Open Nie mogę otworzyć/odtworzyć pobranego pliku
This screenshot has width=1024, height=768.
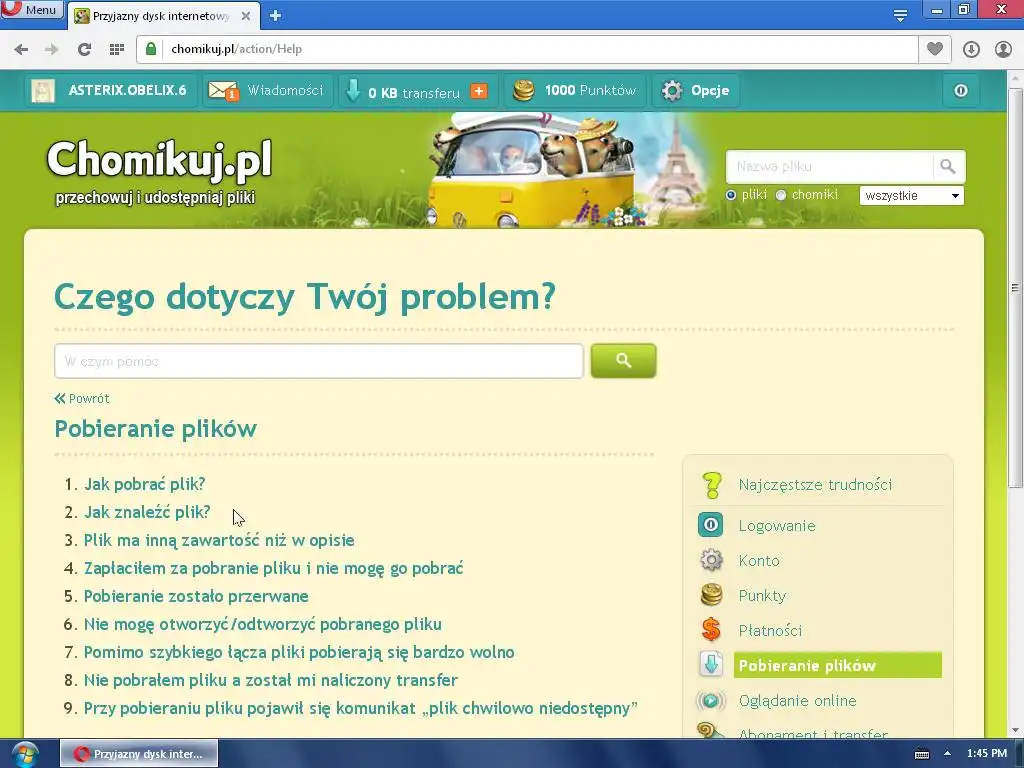[263, 624]
